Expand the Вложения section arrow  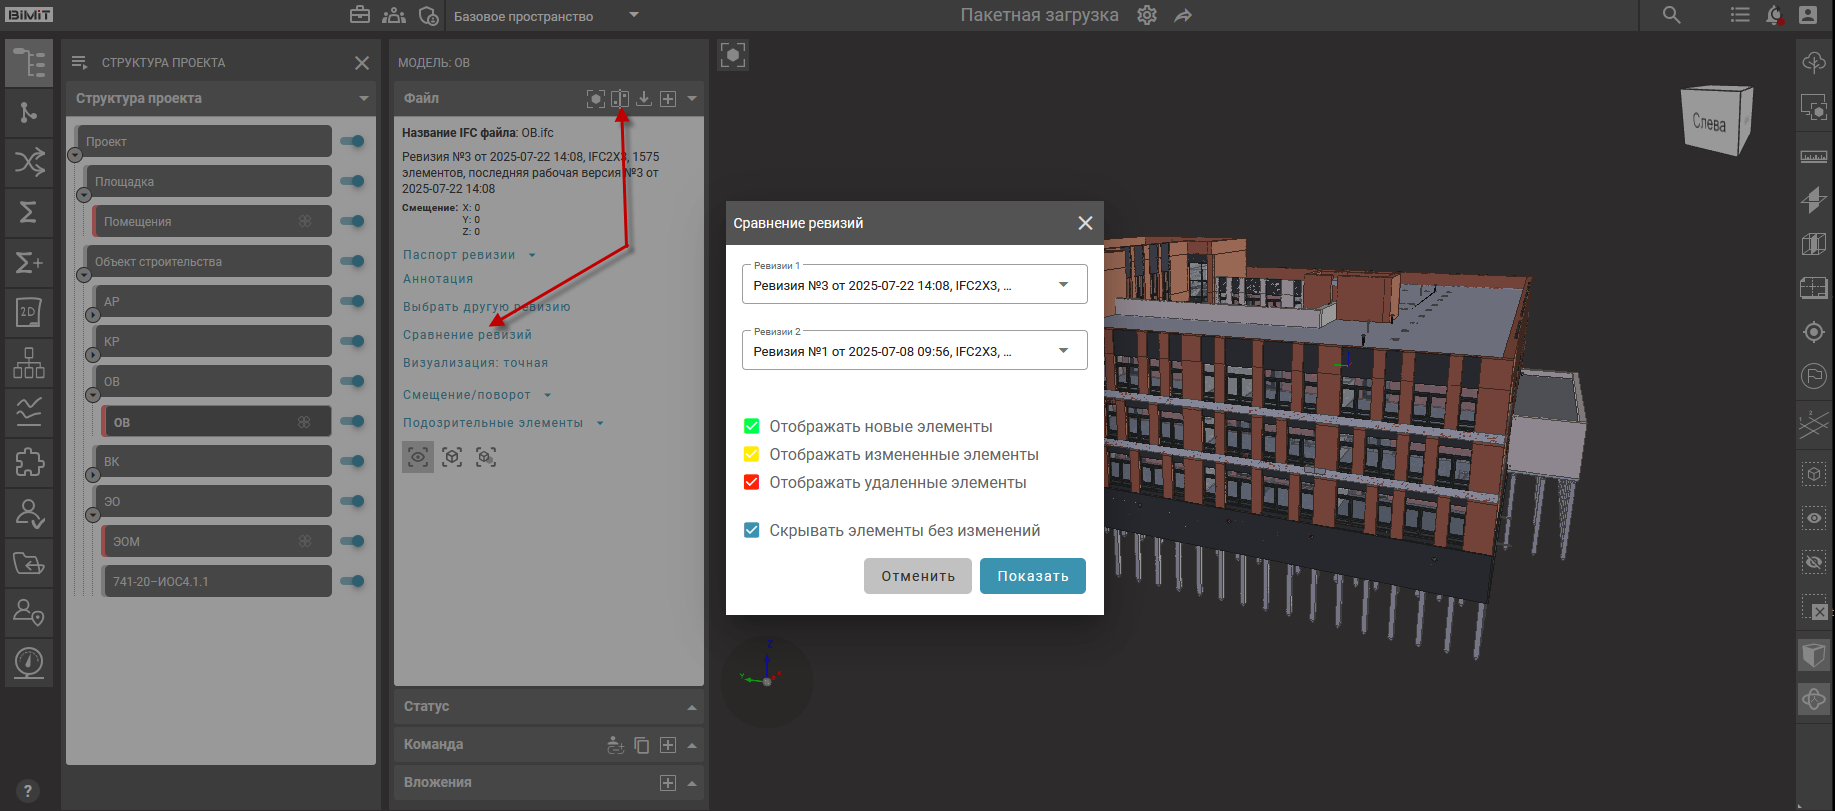pos(692,783)
